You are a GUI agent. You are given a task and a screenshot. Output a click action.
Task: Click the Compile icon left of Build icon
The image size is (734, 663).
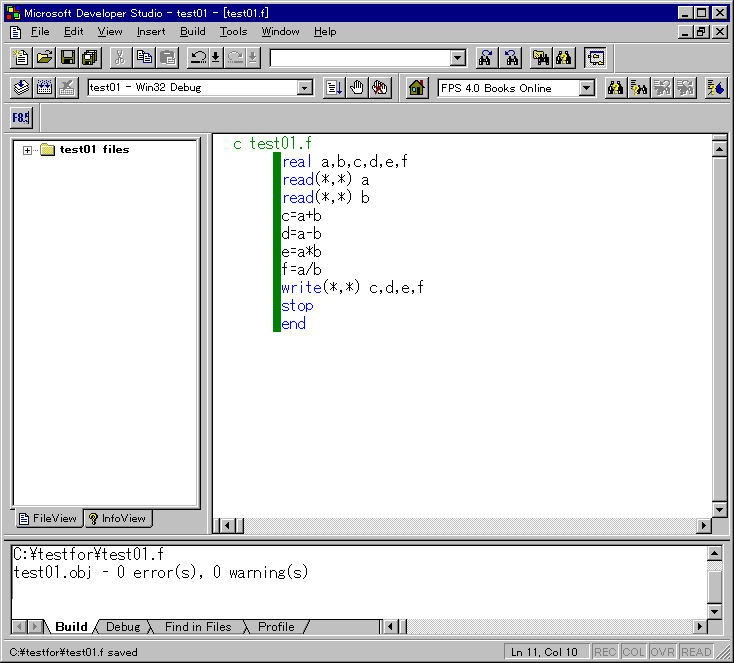point(22,88)
